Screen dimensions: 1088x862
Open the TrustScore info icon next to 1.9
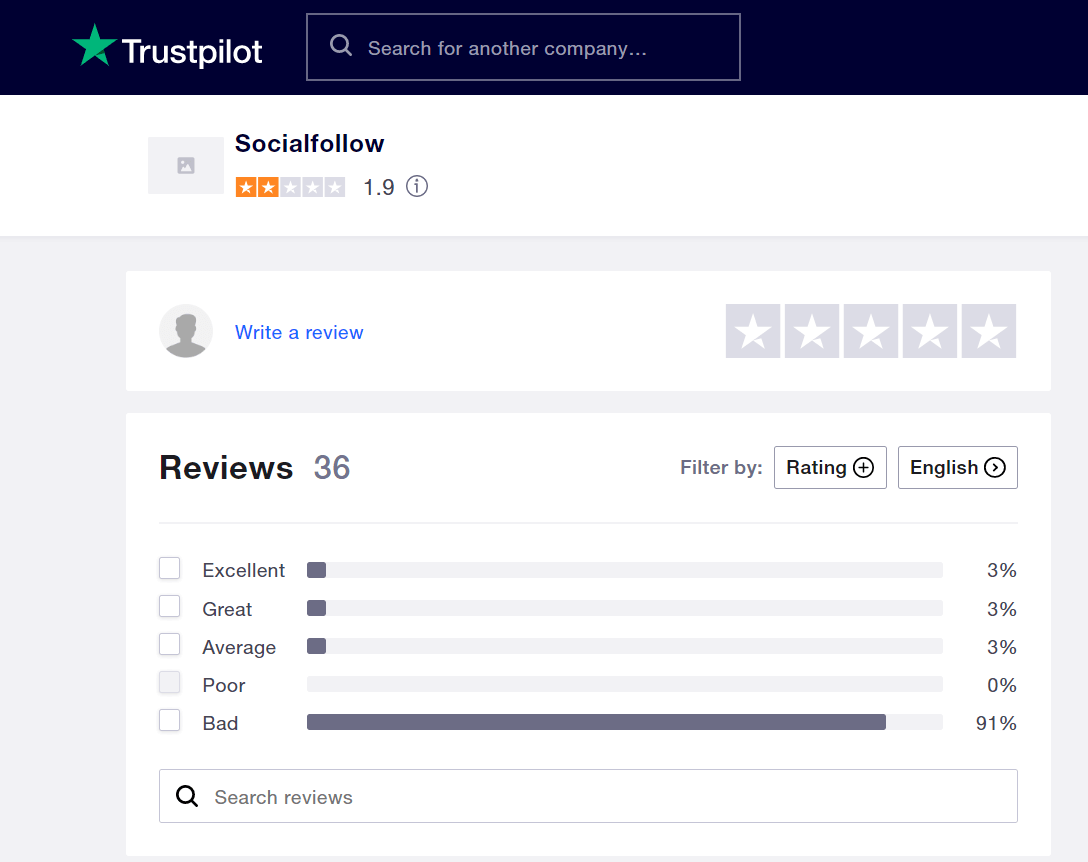click(x=417, y=187)
